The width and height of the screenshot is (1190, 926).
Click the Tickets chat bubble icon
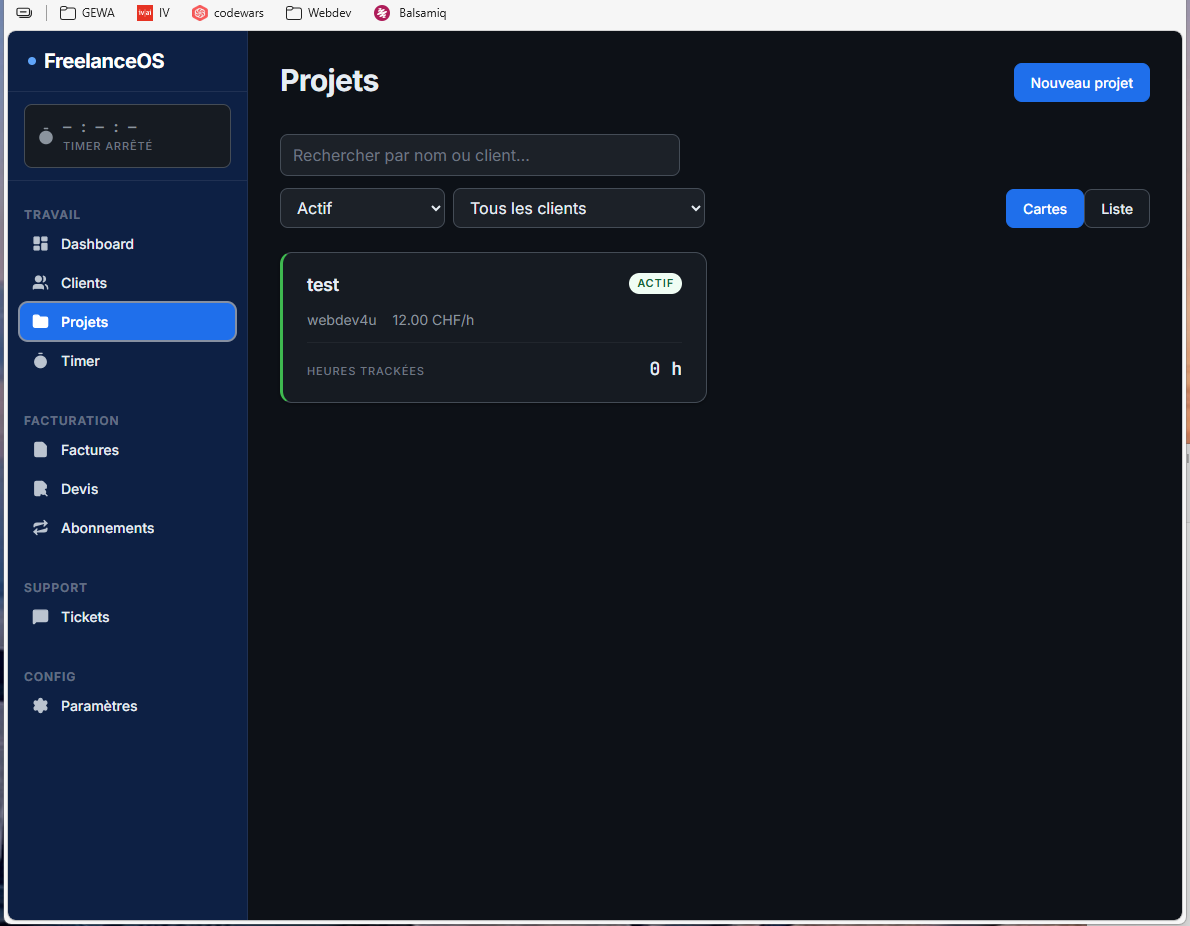pos(41,617)
